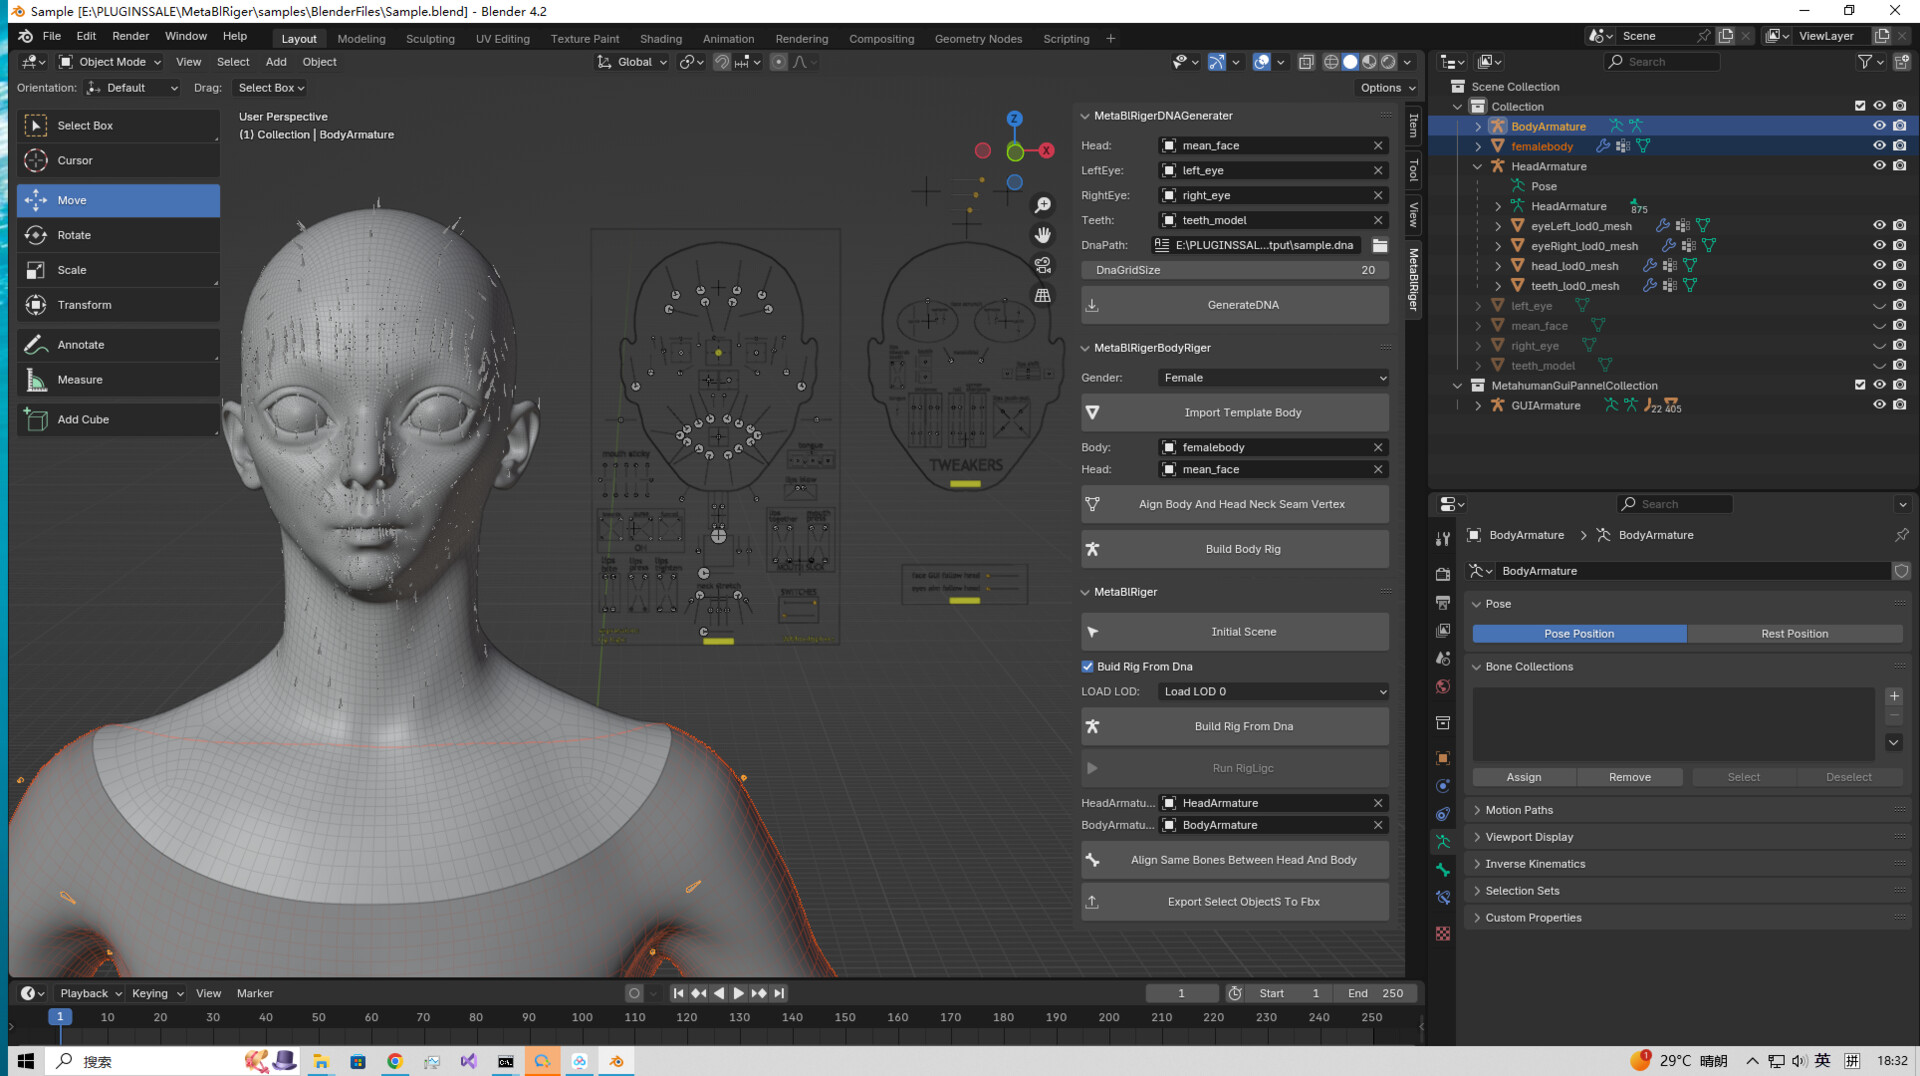This screenshot has height=1076, width=1920.
Task: Disable Collection render with its checkbox
Action: 1860,105
